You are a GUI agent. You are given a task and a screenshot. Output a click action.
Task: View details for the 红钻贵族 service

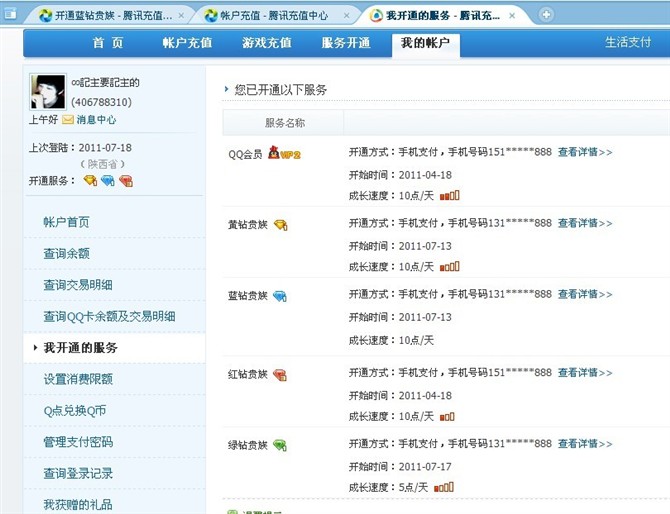tap(585, 373)
